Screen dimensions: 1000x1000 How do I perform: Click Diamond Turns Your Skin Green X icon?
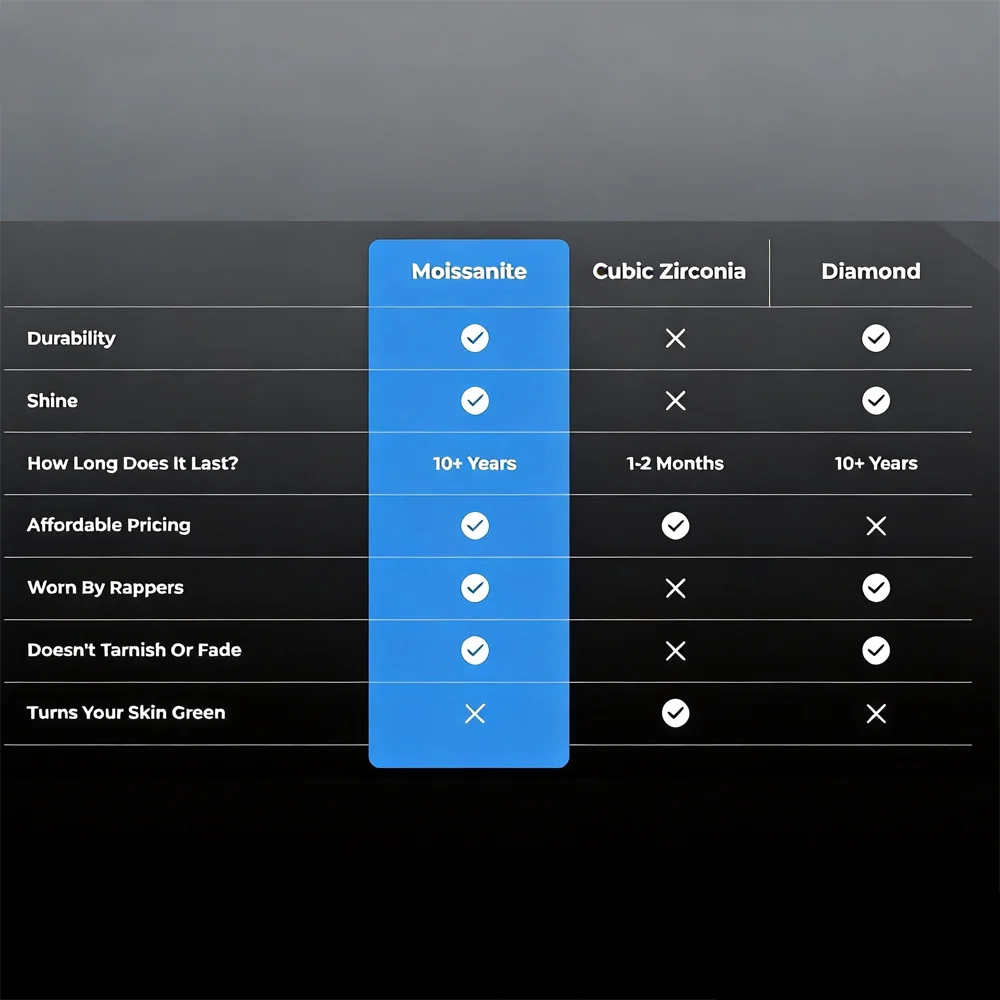click(876, 713)
